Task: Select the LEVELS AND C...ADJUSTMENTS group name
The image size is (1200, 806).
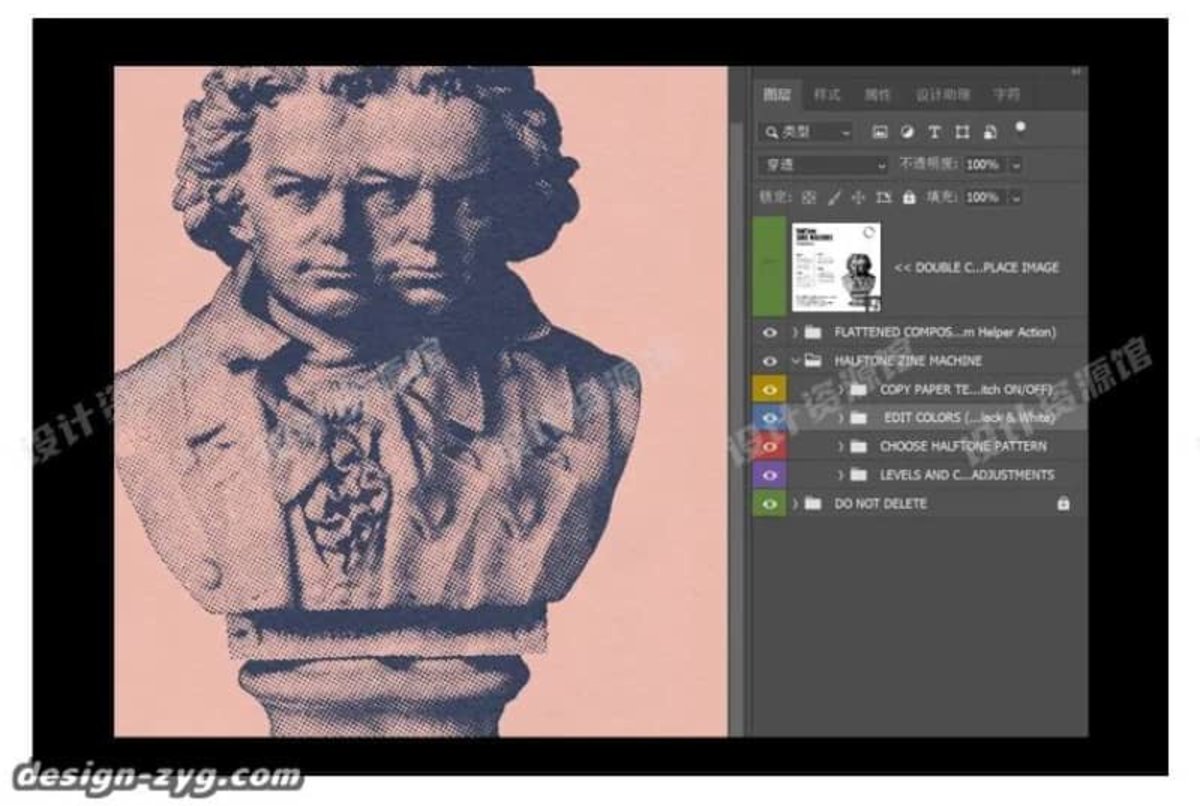Action: pos(967,475)
